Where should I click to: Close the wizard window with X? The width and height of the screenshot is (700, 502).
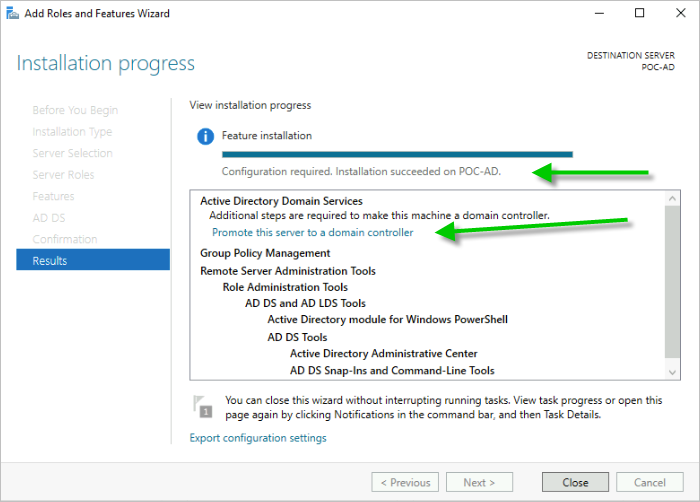(x=680, y=13)
